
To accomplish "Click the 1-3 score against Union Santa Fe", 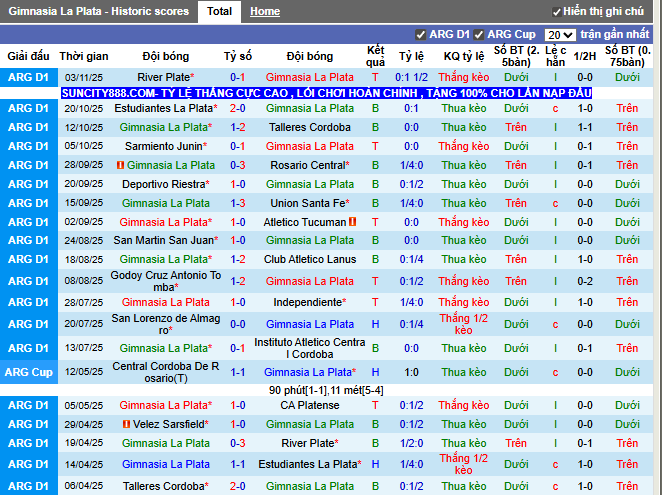I will [x=238, y=203].
